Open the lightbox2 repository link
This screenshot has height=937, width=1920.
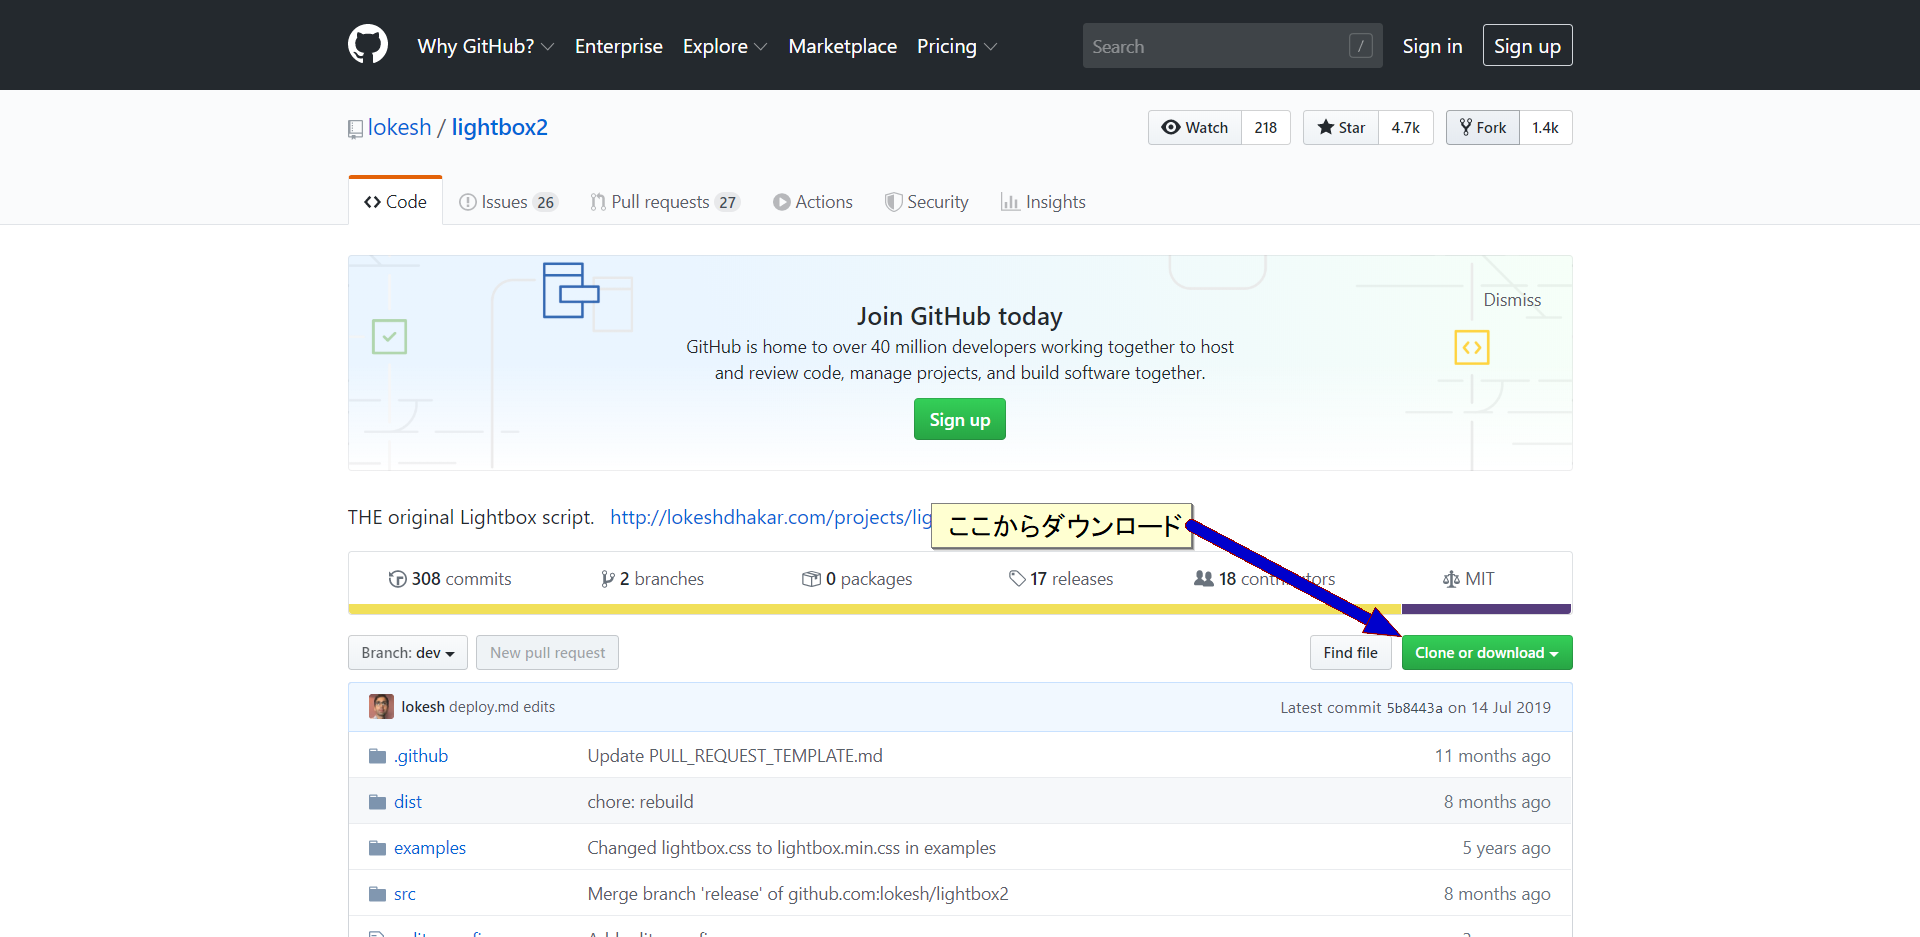pos(499,128)
